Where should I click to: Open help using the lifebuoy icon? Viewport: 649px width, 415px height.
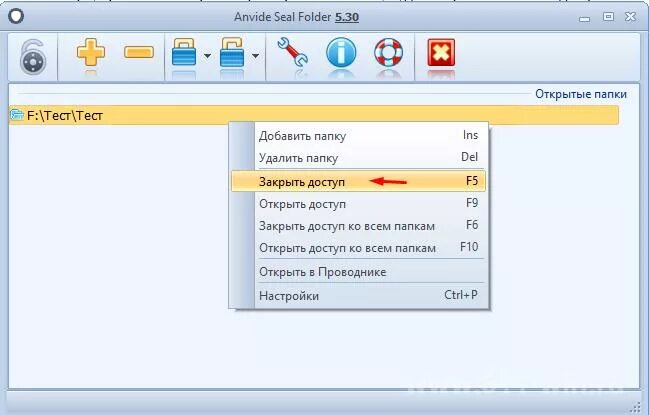[x=388, y=53]
